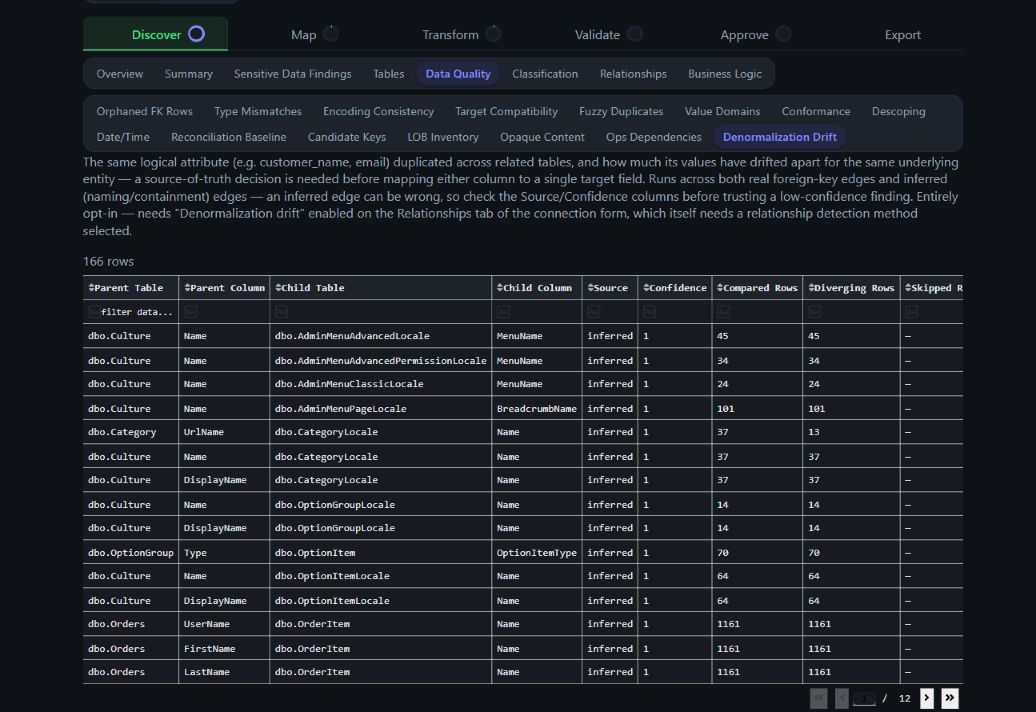This screenshot has height=712, width=1036.
Task: Switch to the Overview sub-tab
Action: (x=120, y=74)
